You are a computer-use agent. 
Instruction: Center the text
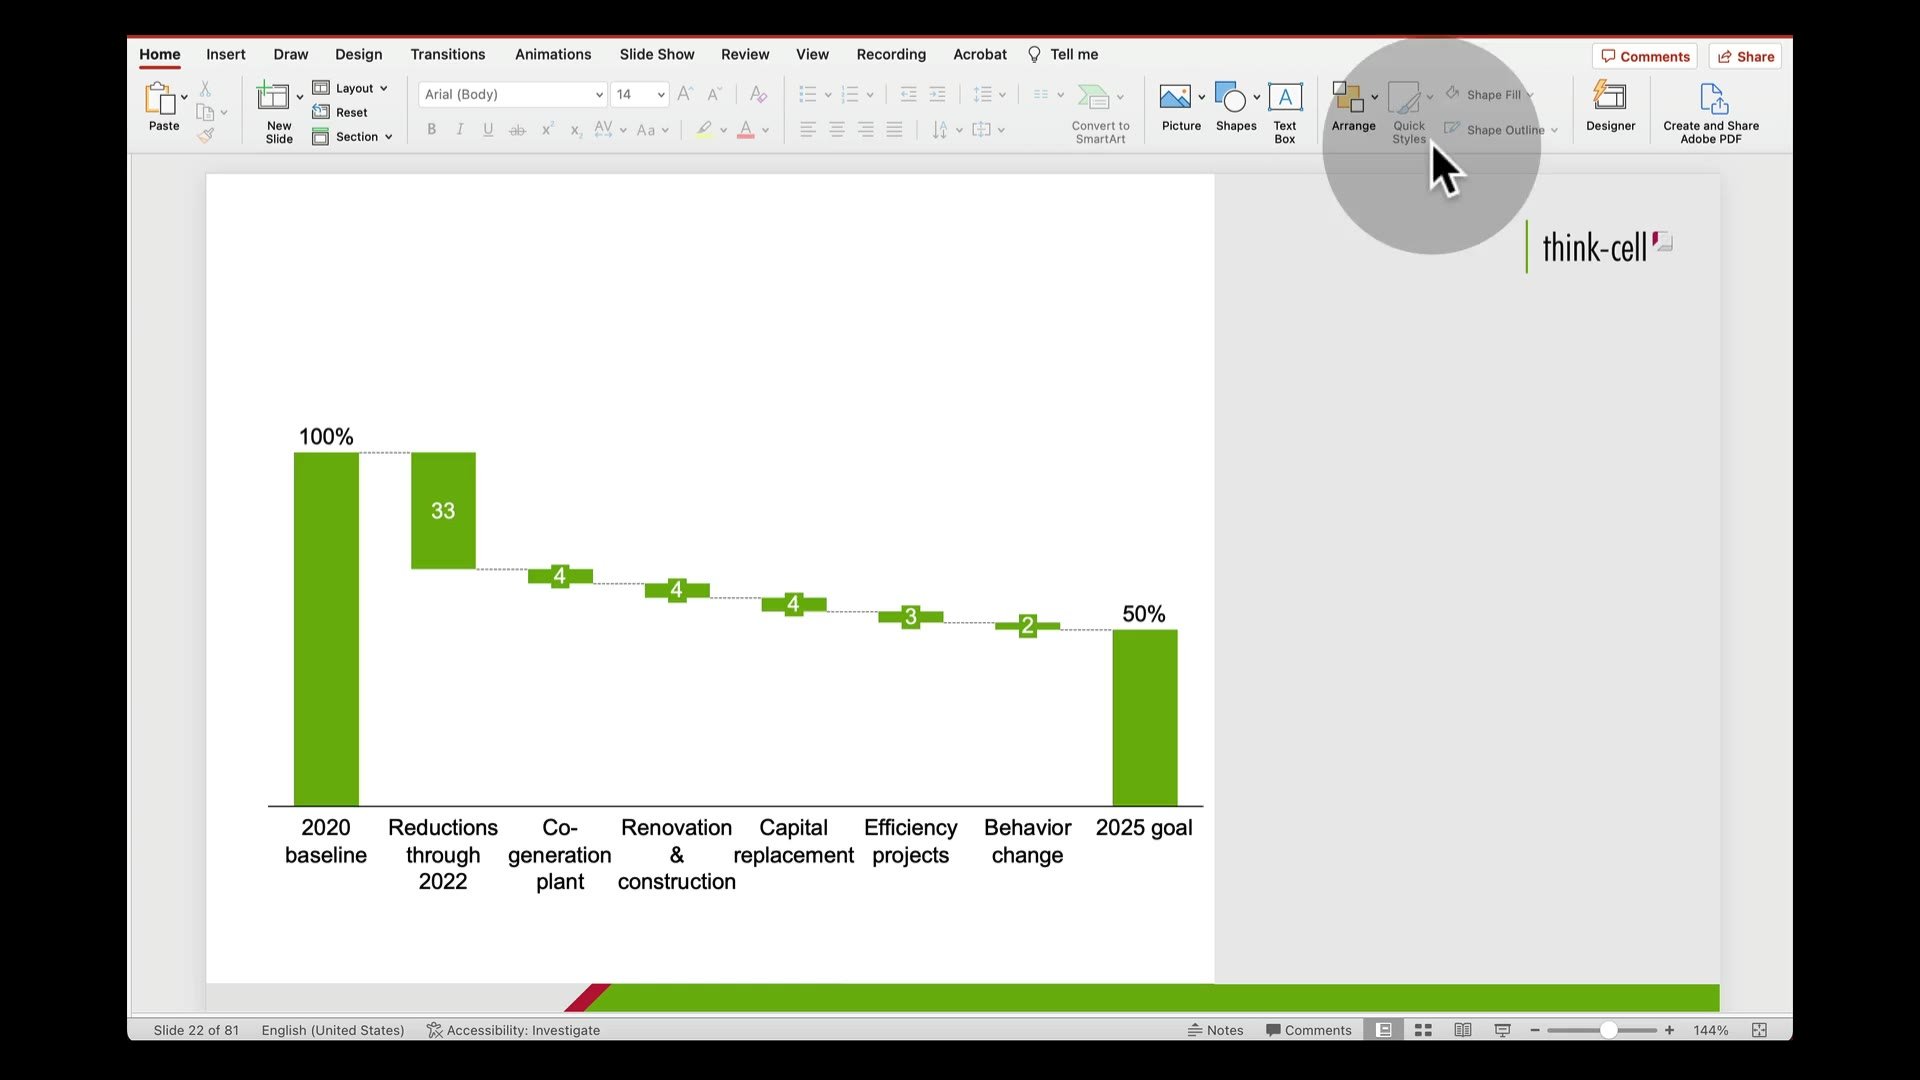[x=837, y=129]
